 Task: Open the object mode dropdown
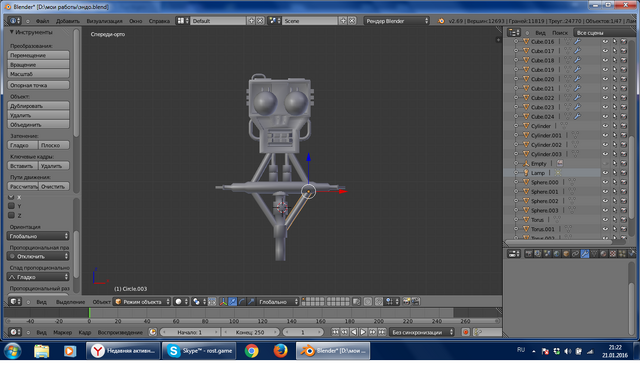pos(142,302)
